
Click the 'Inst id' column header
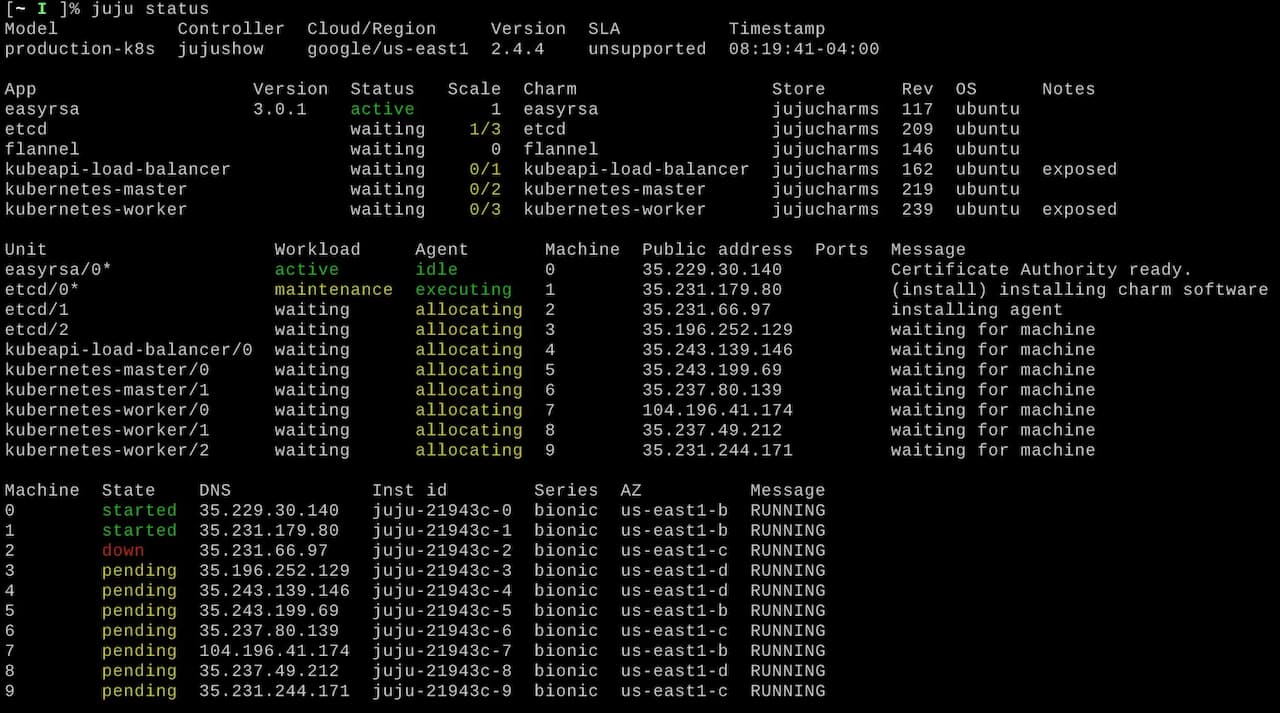click(x=409, y=490)
